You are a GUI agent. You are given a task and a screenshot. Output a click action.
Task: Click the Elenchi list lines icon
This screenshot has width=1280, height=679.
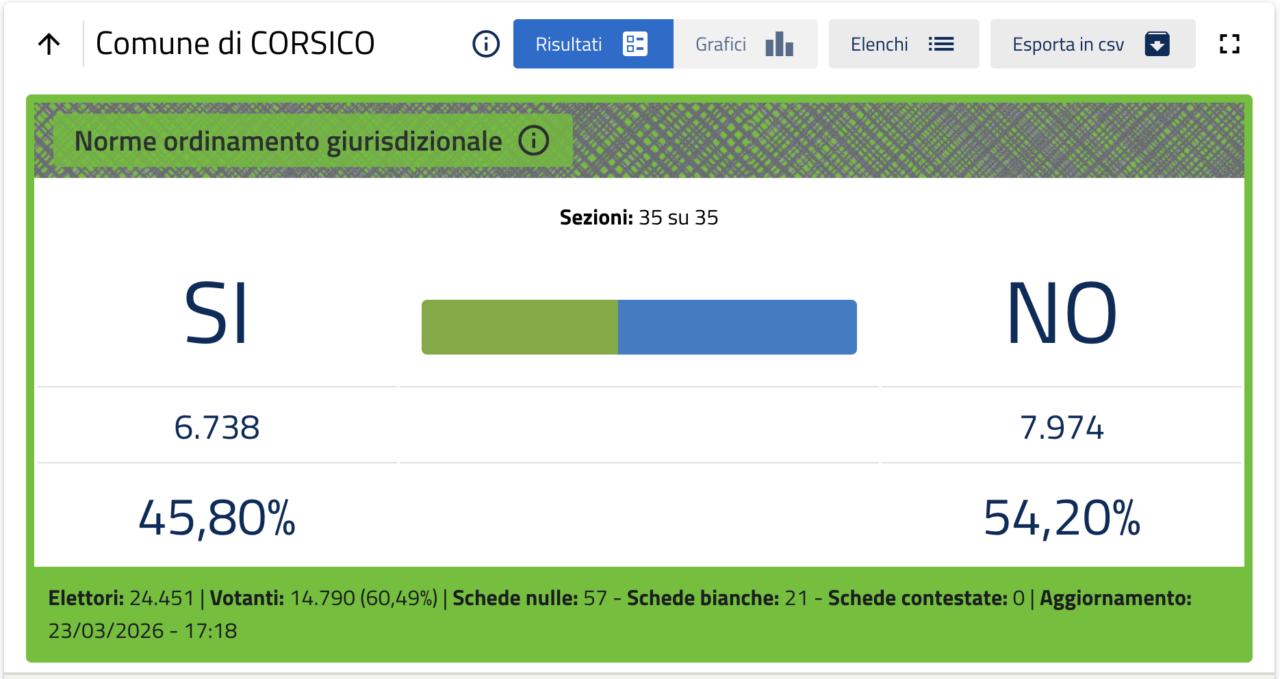coord(941,44)
